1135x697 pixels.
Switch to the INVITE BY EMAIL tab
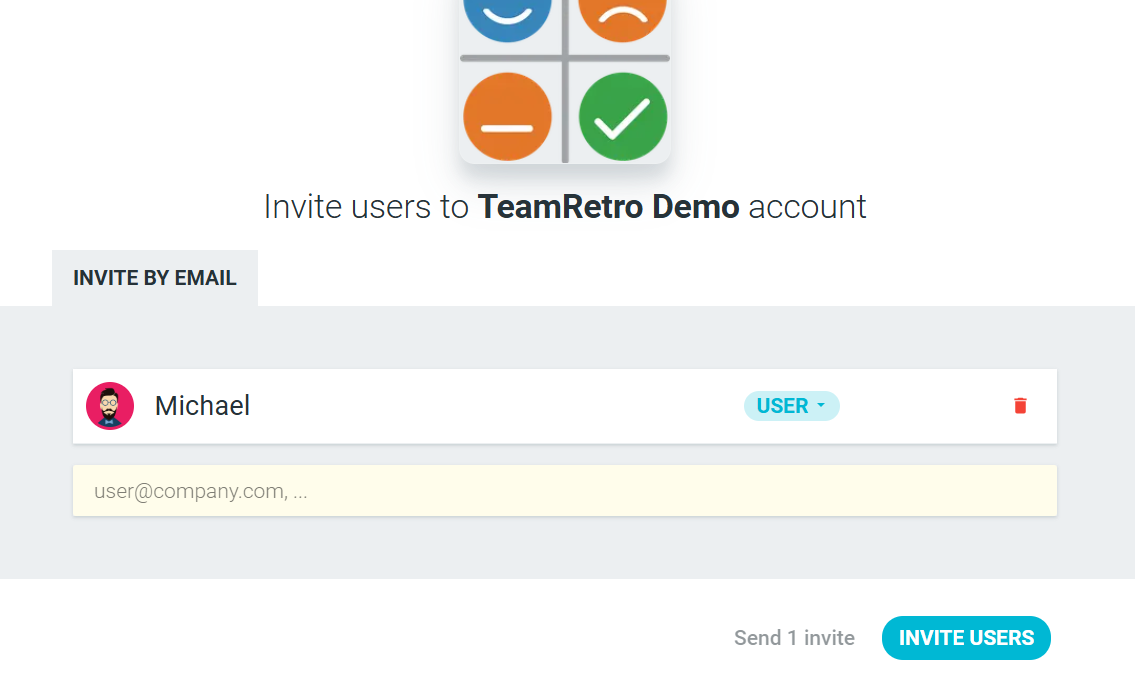(x=155, y=278)
